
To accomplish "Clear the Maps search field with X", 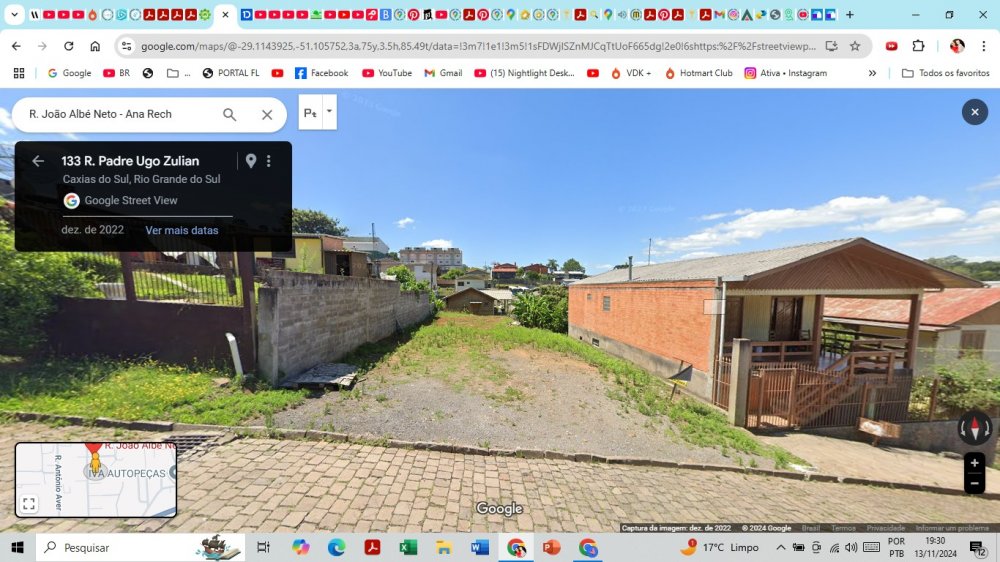I will pyautogui.click(x=267, y=115).
